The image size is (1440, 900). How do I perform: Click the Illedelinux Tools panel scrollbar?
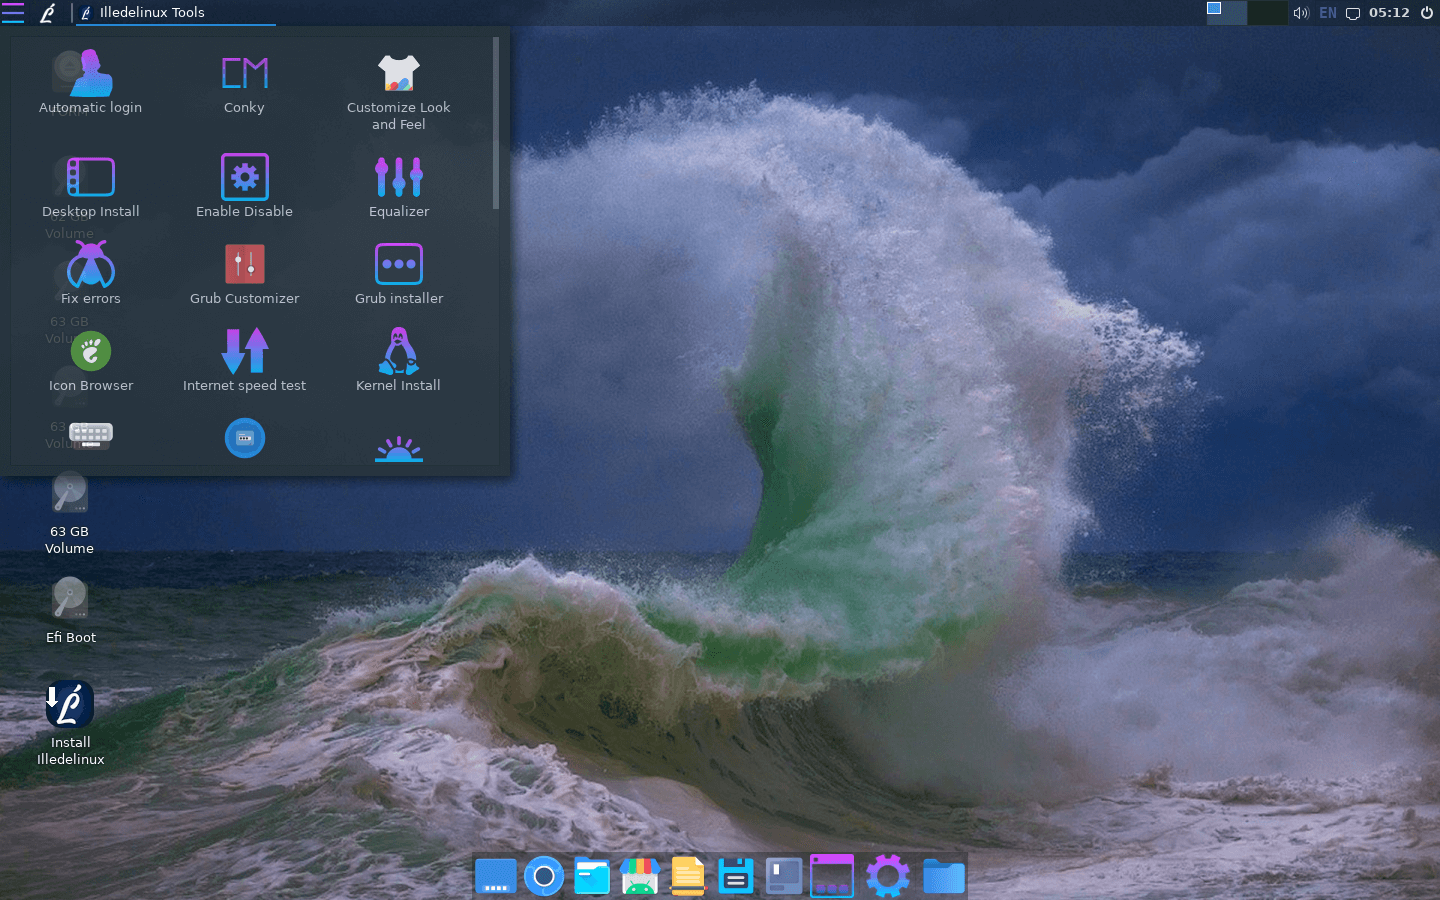click(x=496, y=124)
